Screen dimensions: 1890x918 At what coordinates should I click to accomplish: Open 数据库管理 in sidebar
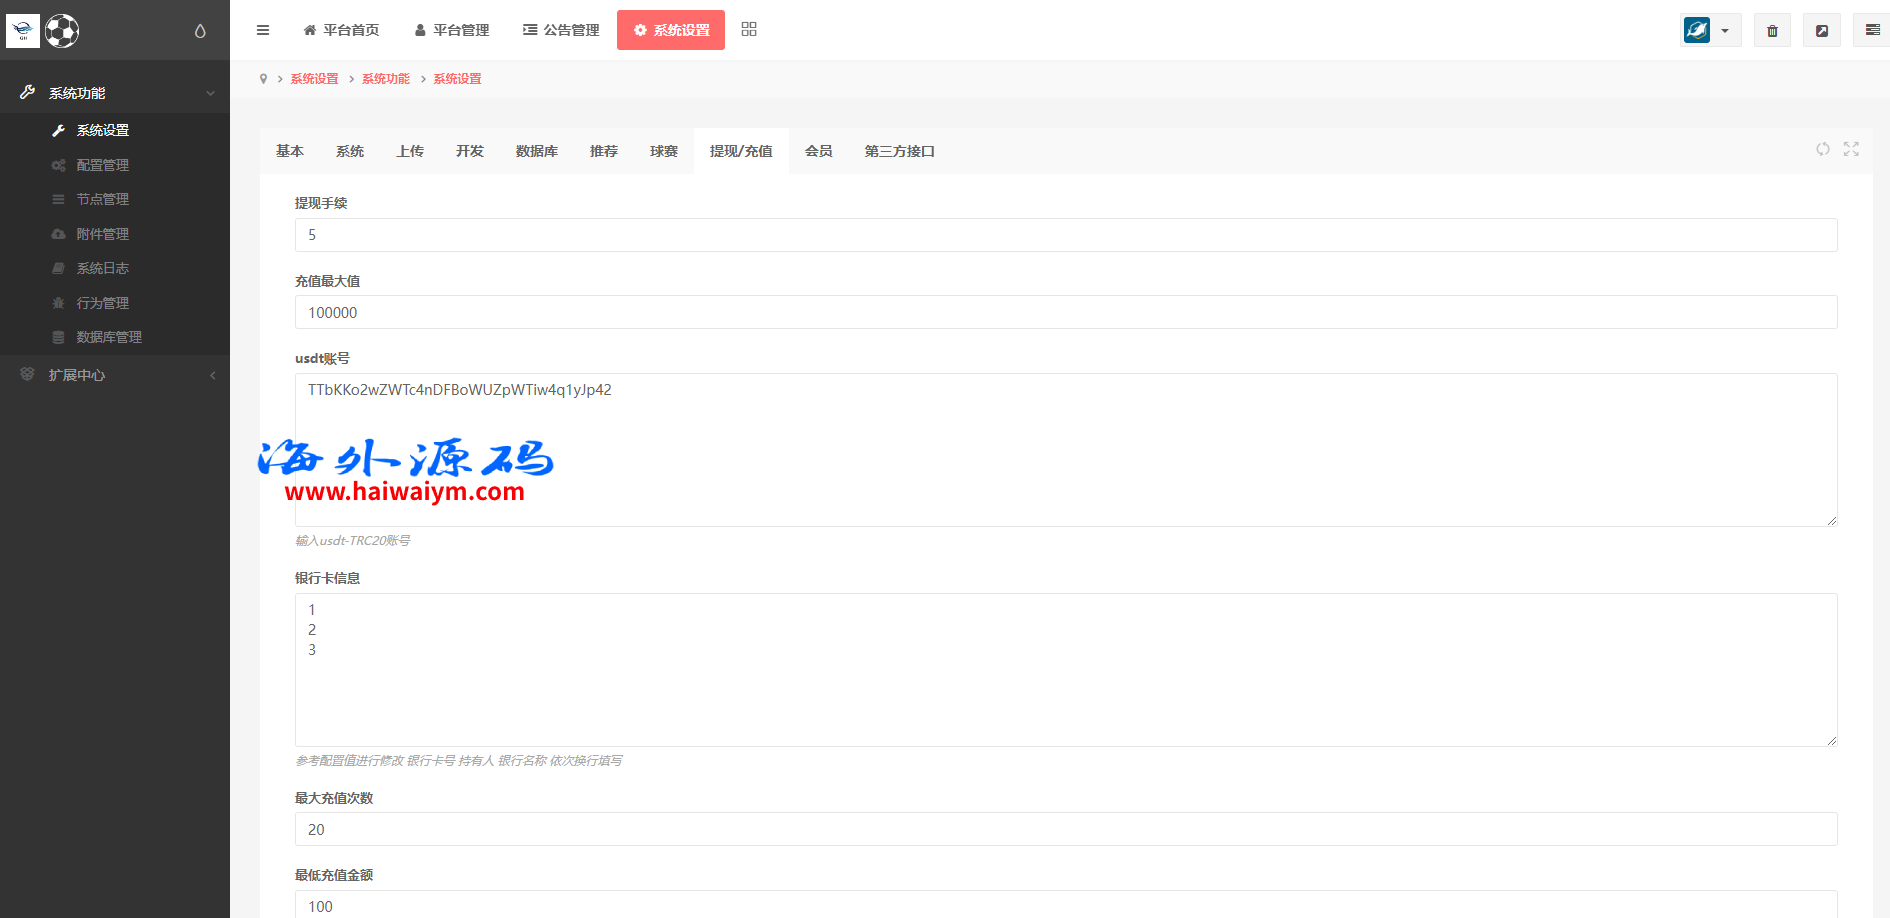pyautogui.click(x=109, y=337)
